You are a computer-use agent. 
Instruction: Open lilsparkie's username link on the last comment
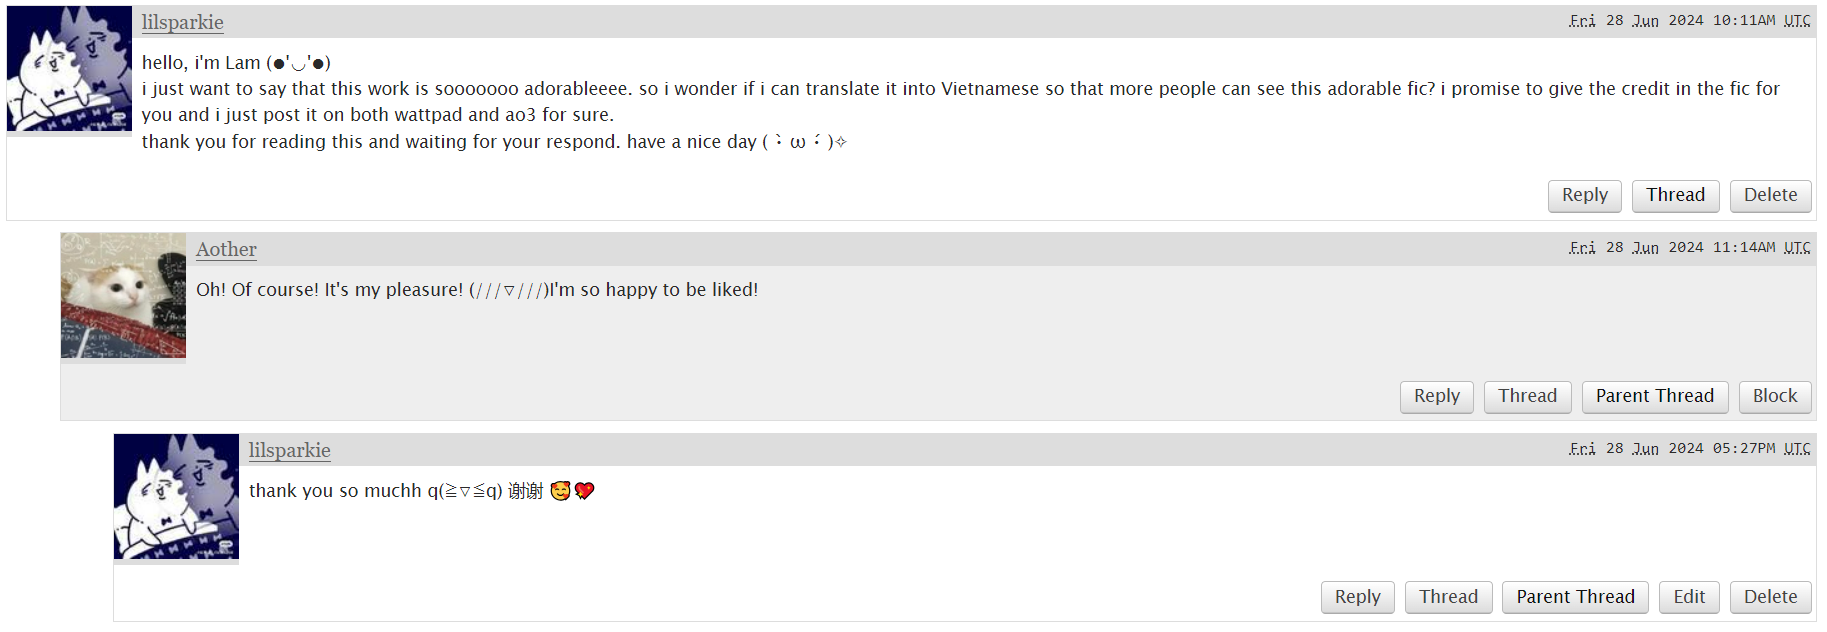pyautogui.click(x=289, y=450)
